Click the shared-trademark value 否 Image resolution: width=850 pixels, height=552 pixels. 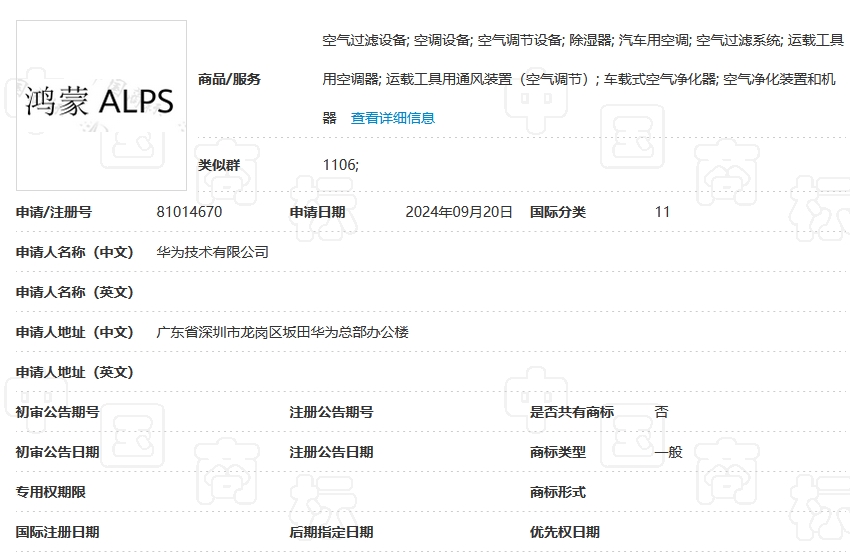(661, 412)
